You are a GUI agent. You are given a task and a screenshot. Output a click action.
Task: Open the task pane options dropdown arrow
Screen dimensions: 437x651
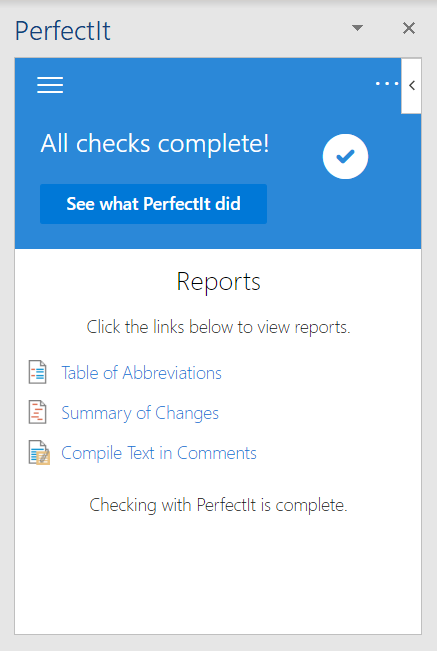(x=357, y=28)
